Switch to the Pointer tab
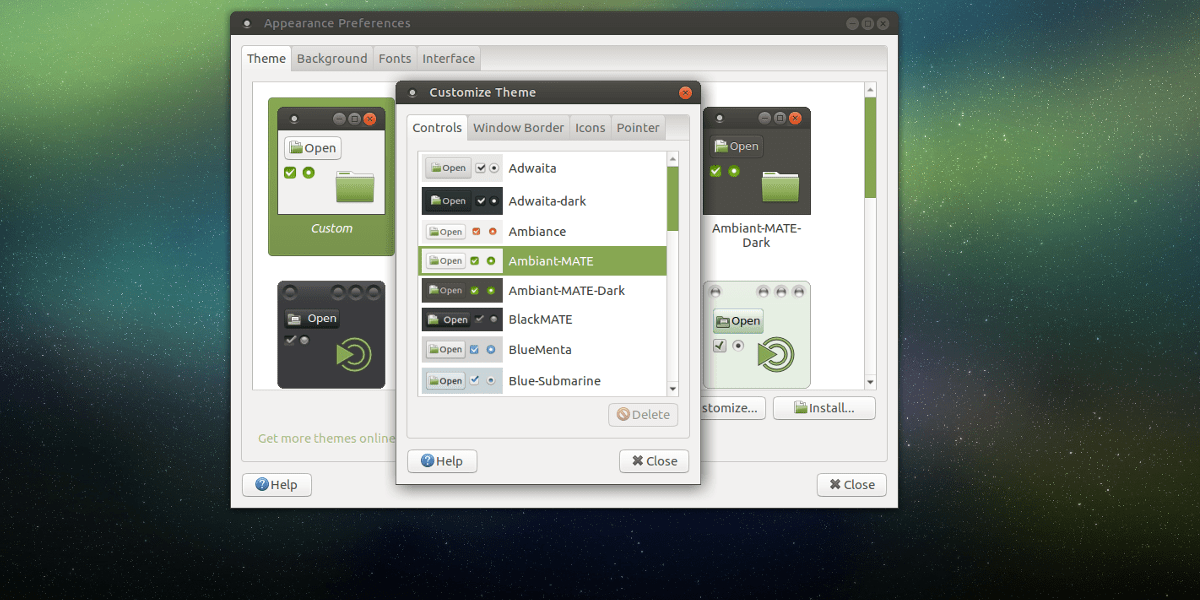This screenshot has width=1200, height=600. pyautogui.click(x=638, y=127)
